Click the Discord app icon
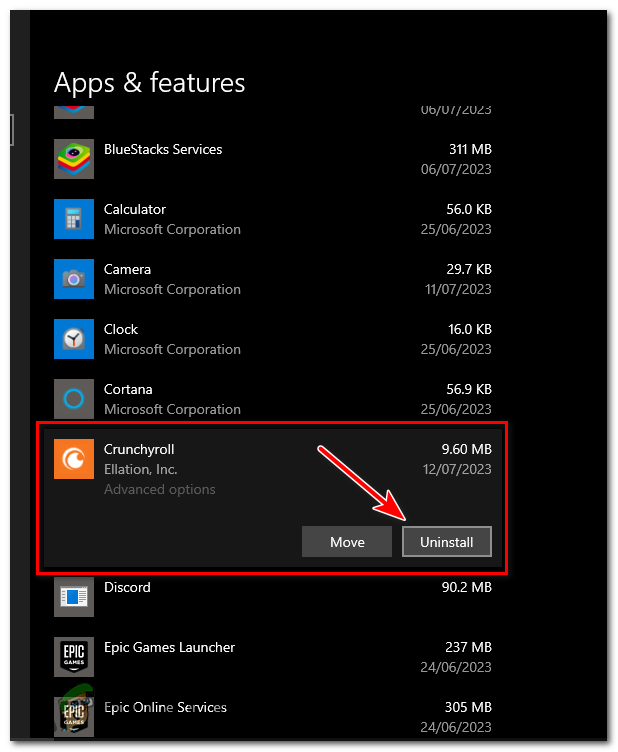 (74, 597)
